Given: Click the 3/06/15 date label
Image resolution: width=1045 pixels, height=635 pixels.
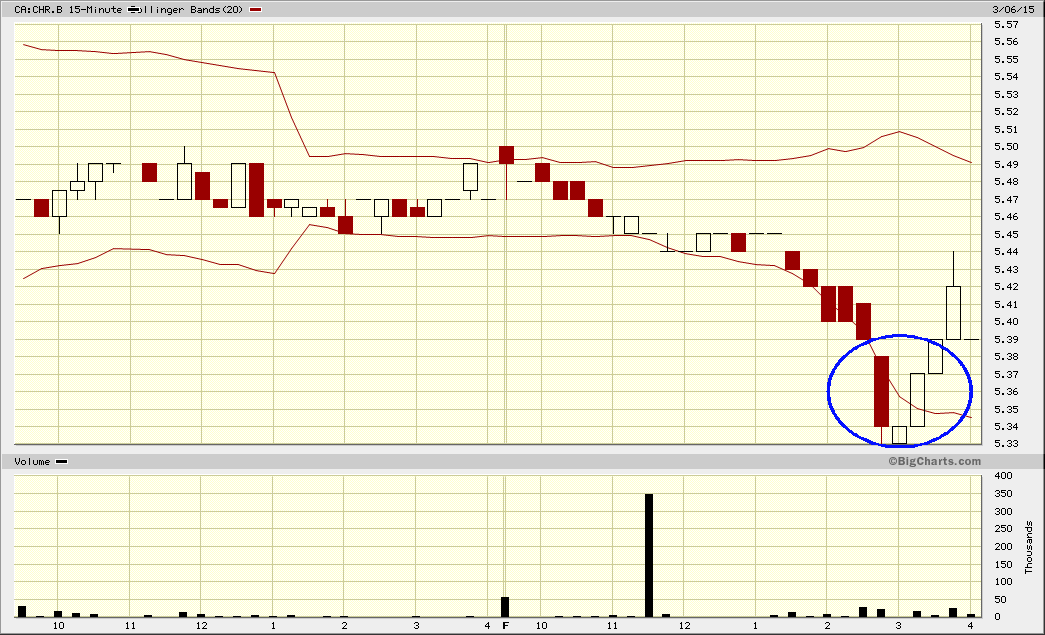Looking at the screenshot, I should tap(1014, 9).
